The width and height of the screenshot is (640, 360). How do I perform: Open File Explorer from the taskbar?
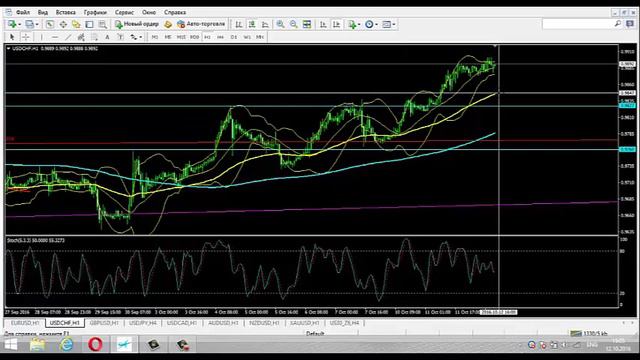tap(37, 345)
